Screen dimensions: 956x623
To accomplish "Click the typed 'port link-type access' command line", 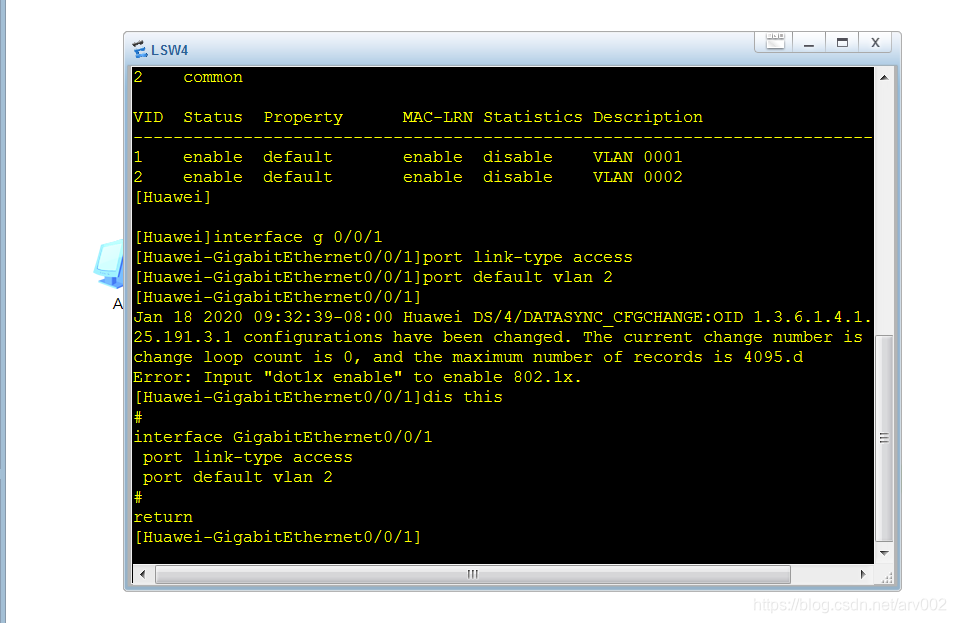I will (383, 257).
